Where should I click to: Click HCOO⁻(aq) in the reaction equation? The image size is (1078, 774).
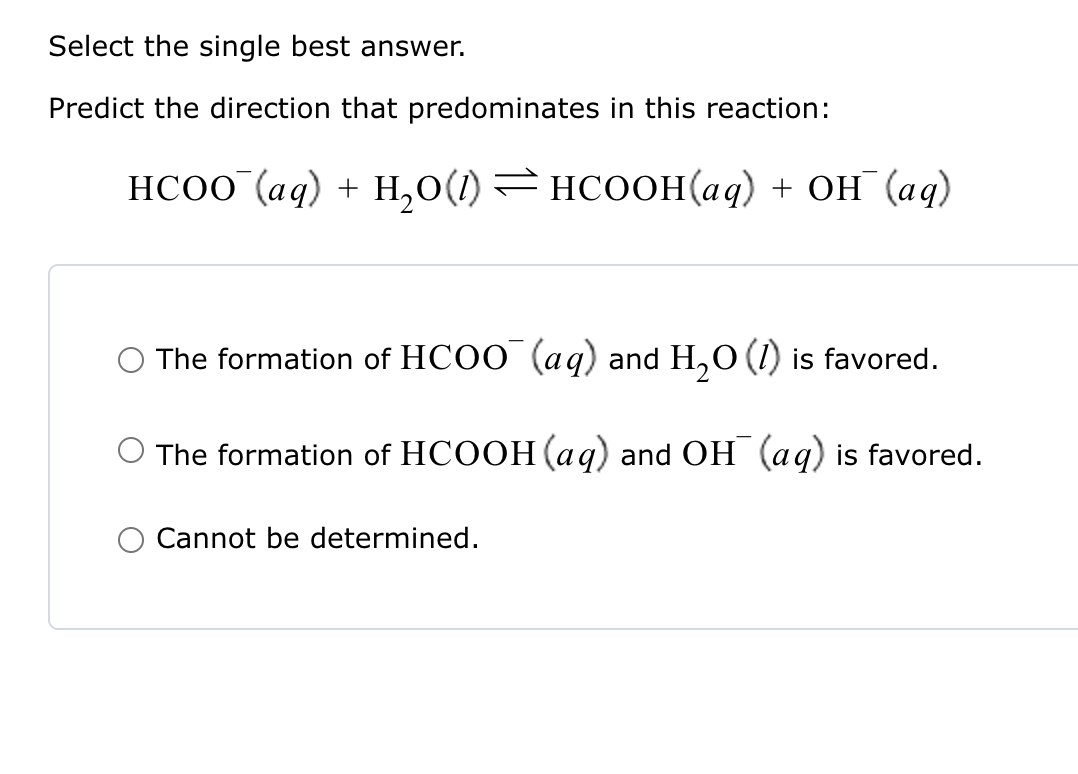[x=220, y=188]
